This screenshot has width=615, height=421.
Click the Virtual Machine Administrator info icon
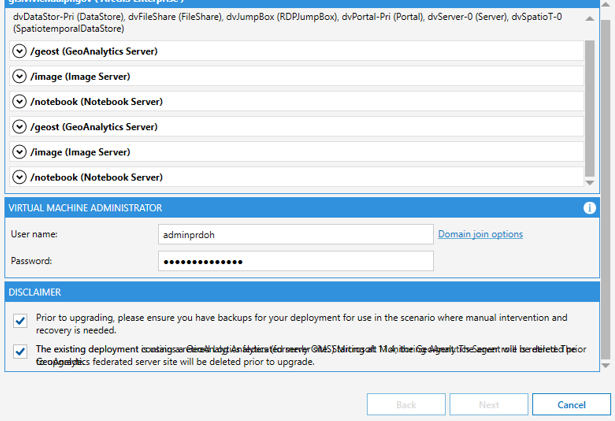click(x=589, y=208)
